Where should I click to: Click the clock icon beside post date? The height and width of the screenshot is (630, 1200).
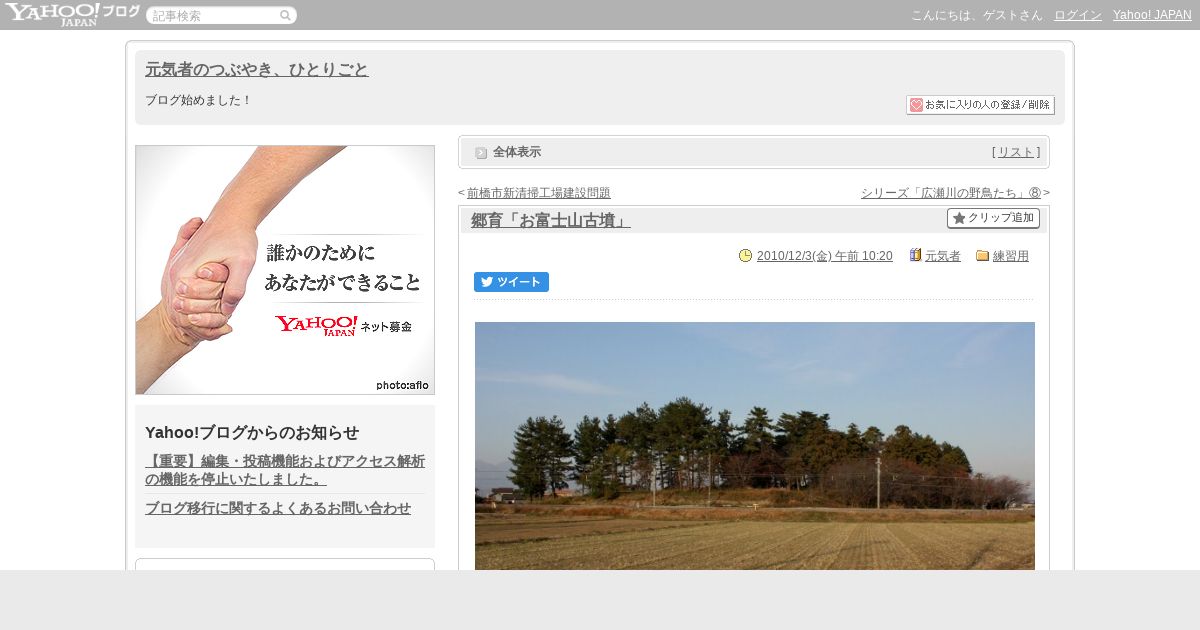pos(745,256)
